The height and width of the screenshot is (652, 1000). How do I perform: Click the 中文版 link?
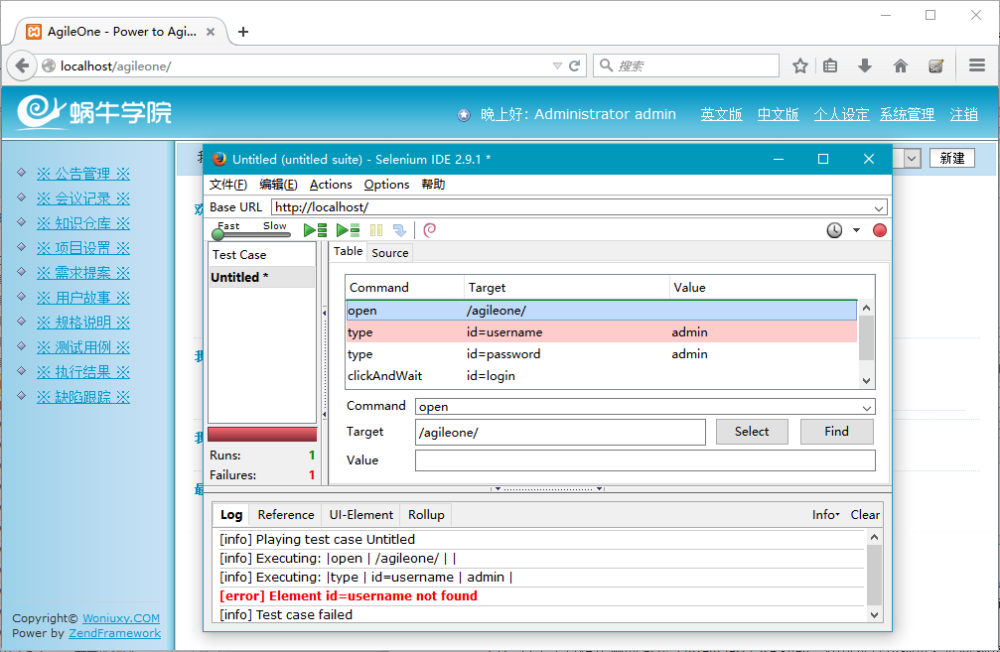[x=778, y=114]
